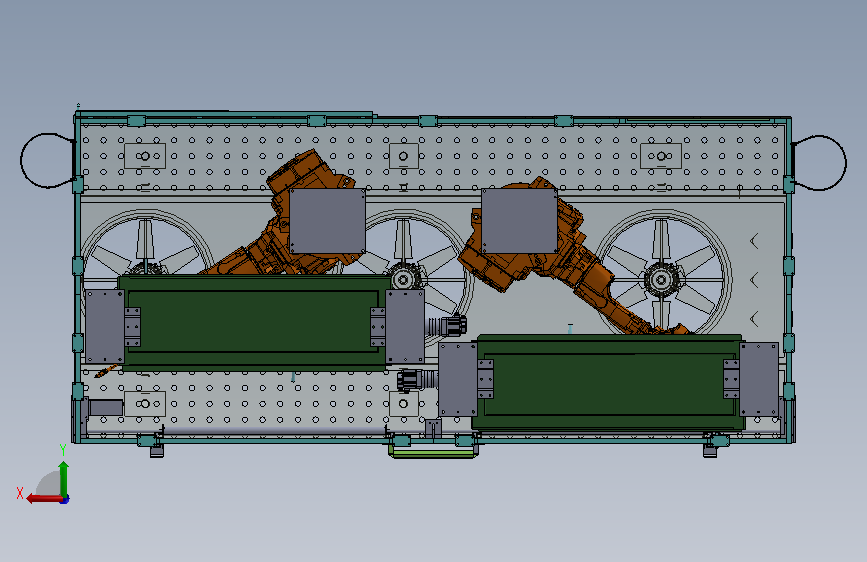The width and height of the screenshot is (867, 562).
Task: Click the red X axis arrow of the triad
Action: [44, 499]
